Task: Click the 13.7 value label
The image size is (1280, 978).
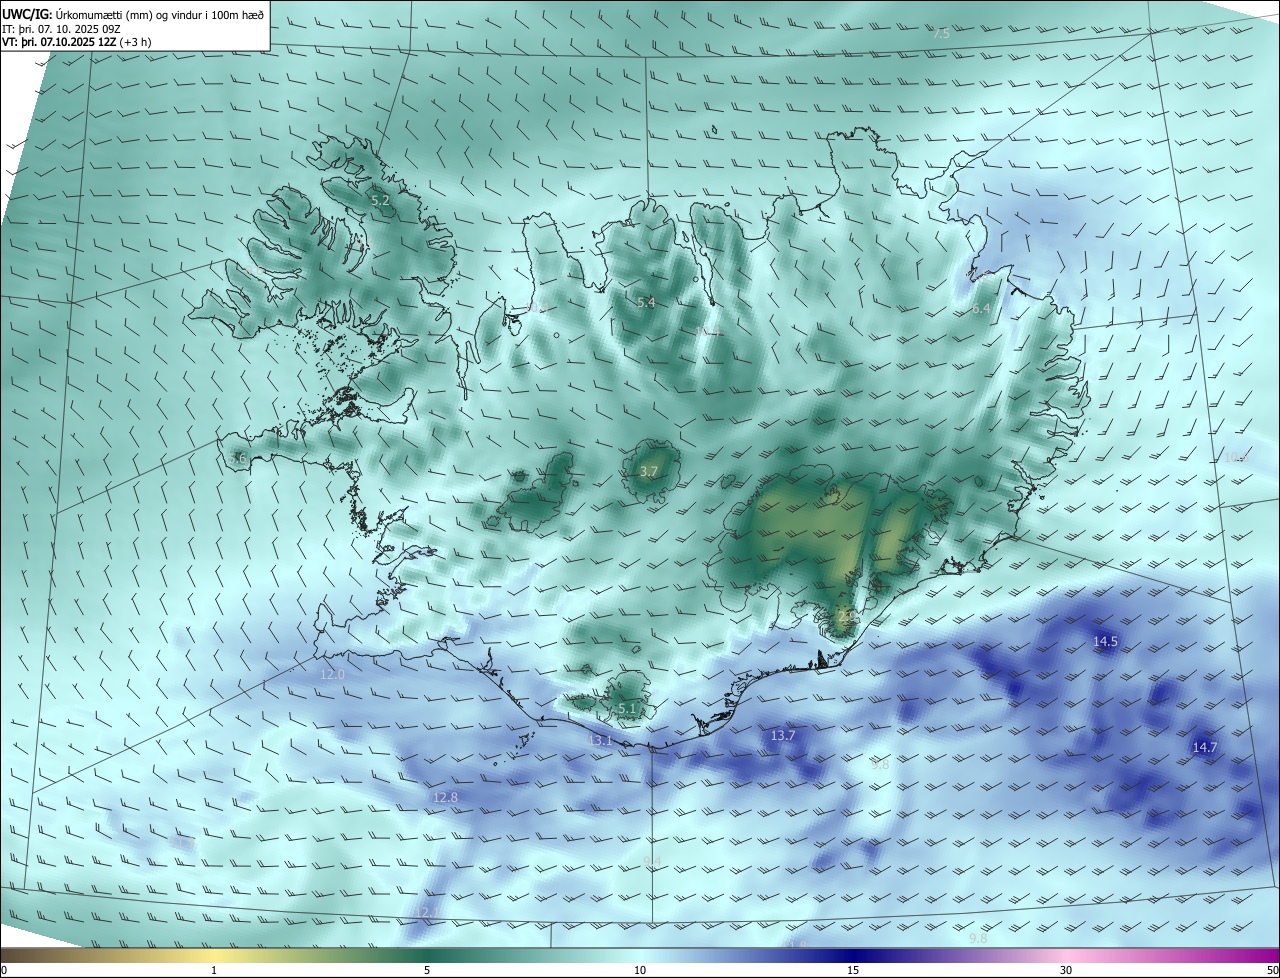Action: tap(783, 736)
